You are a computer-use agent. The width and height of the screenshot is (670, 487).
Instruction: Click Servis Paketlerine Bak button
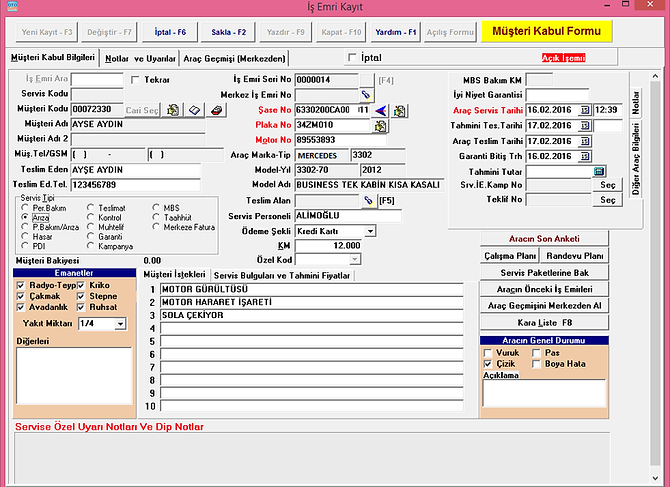(x=544, y=273)
